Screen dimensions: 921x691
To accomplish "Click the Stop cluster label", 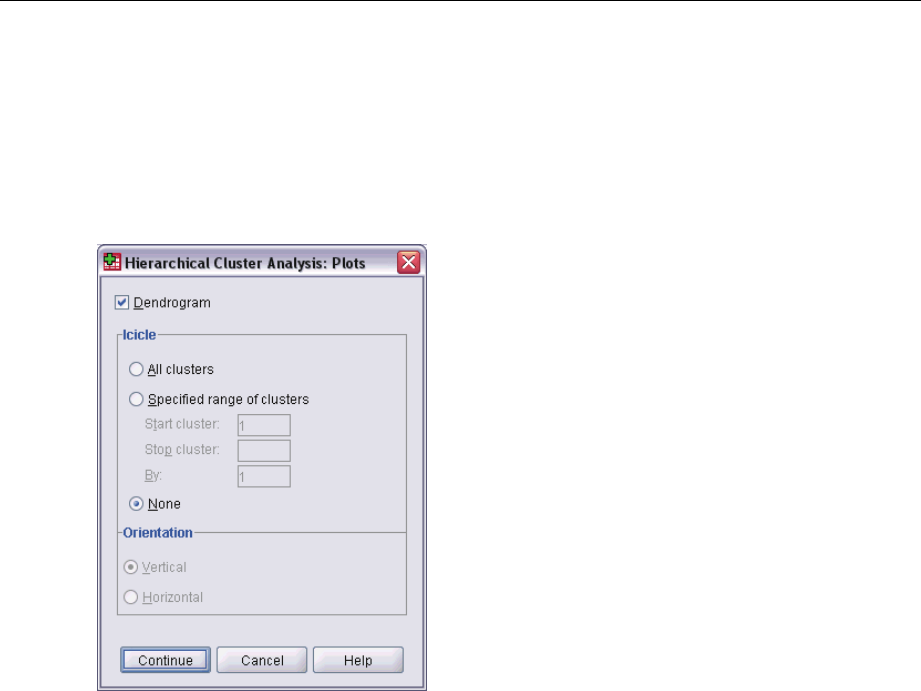I will tap(182, 450).
